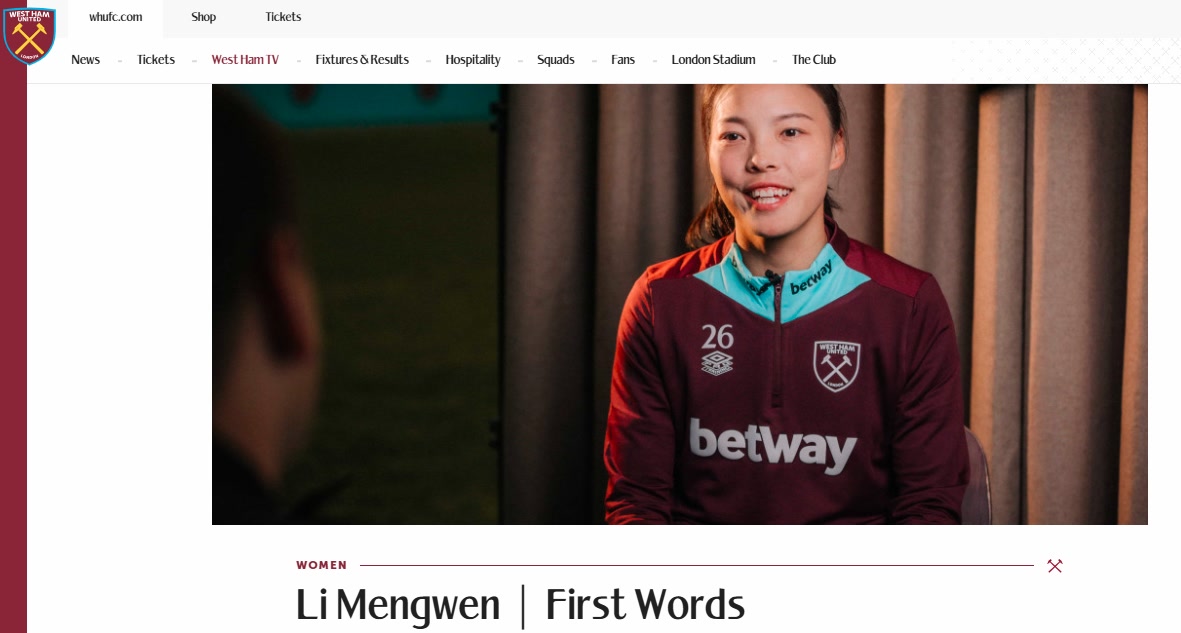The height and width of the screenshot is (633, 1181).
Task: Open the Squads menu
Action: [x=555, y=60]
